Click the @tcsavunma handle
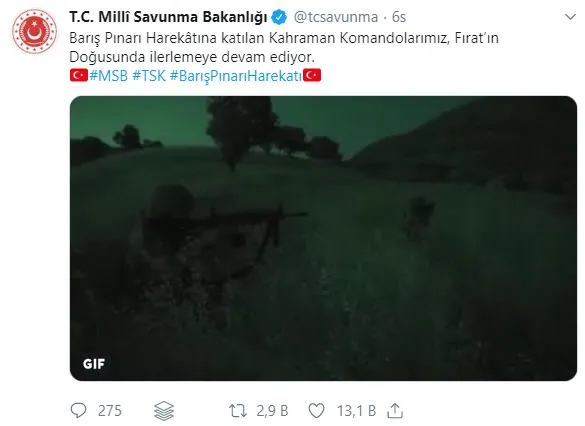 pos(336,17)
